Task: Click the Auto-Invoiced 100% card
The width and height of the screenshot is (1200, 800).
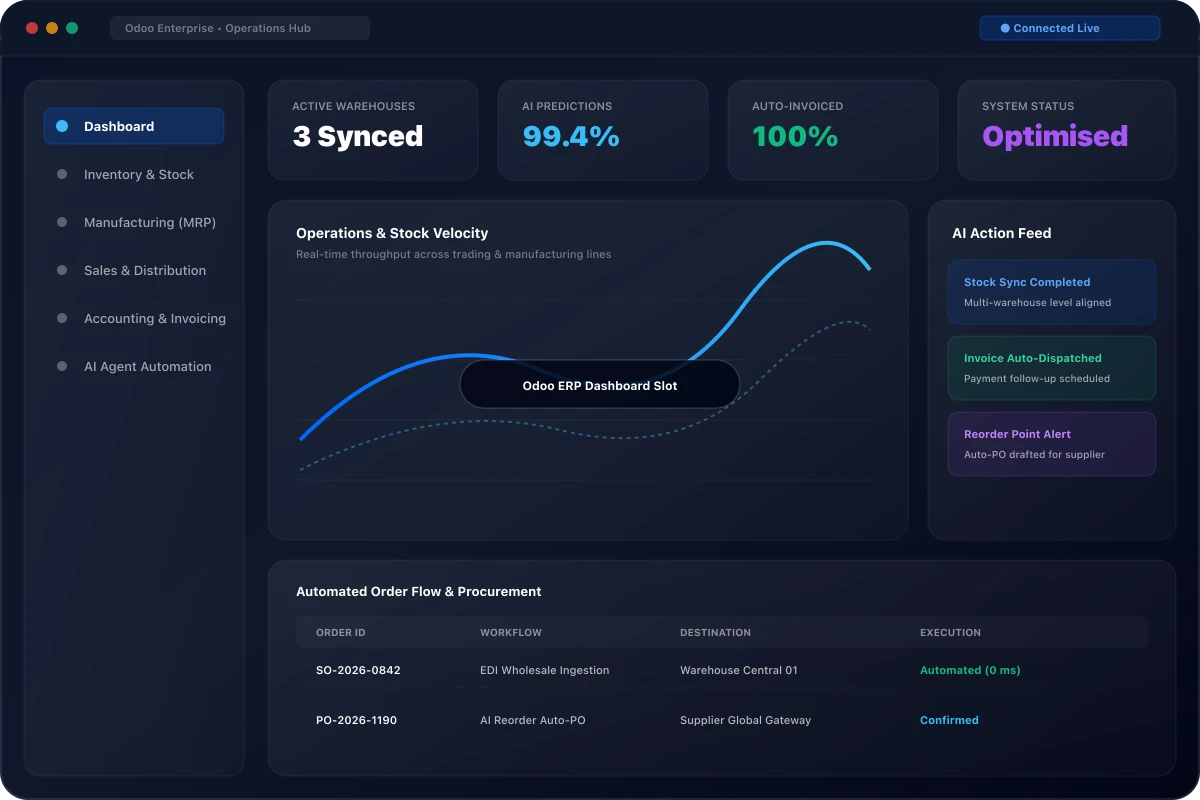Action: pos(833,130)
